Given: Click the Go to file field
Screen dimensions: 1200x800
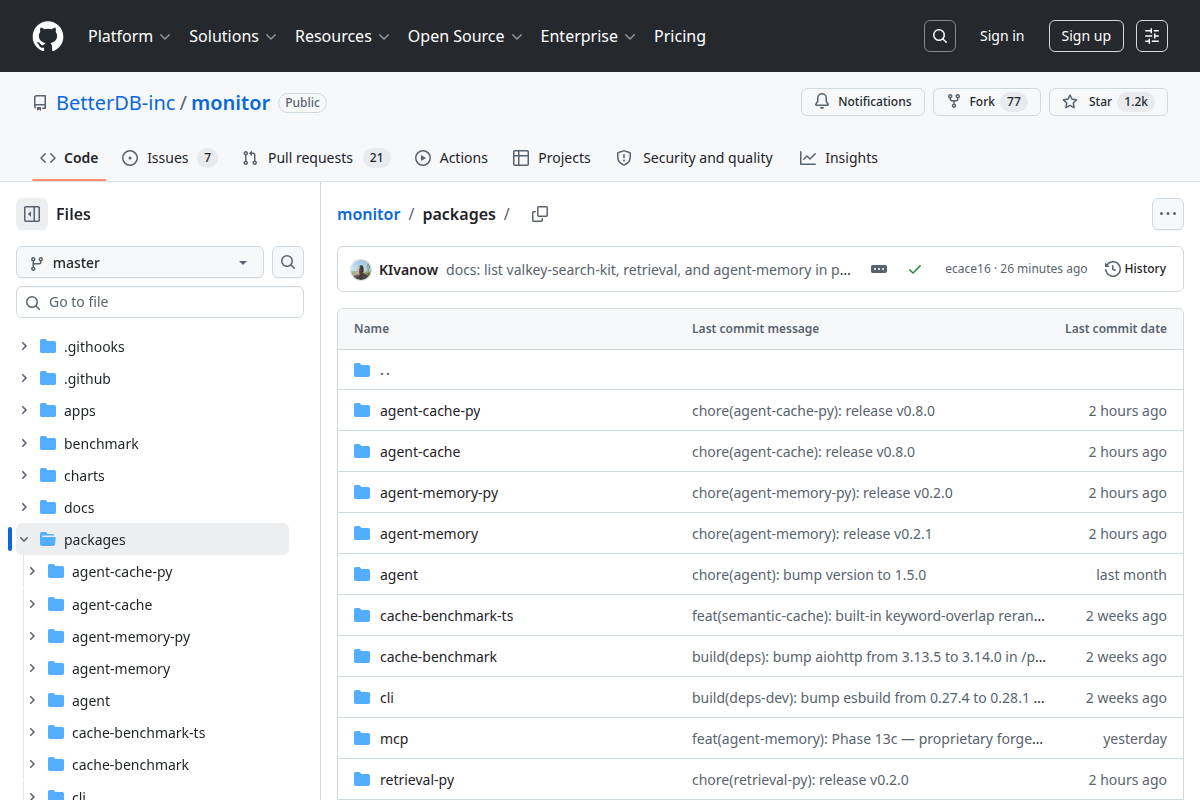Looking at the screenshot, I should tap(160, 302).
